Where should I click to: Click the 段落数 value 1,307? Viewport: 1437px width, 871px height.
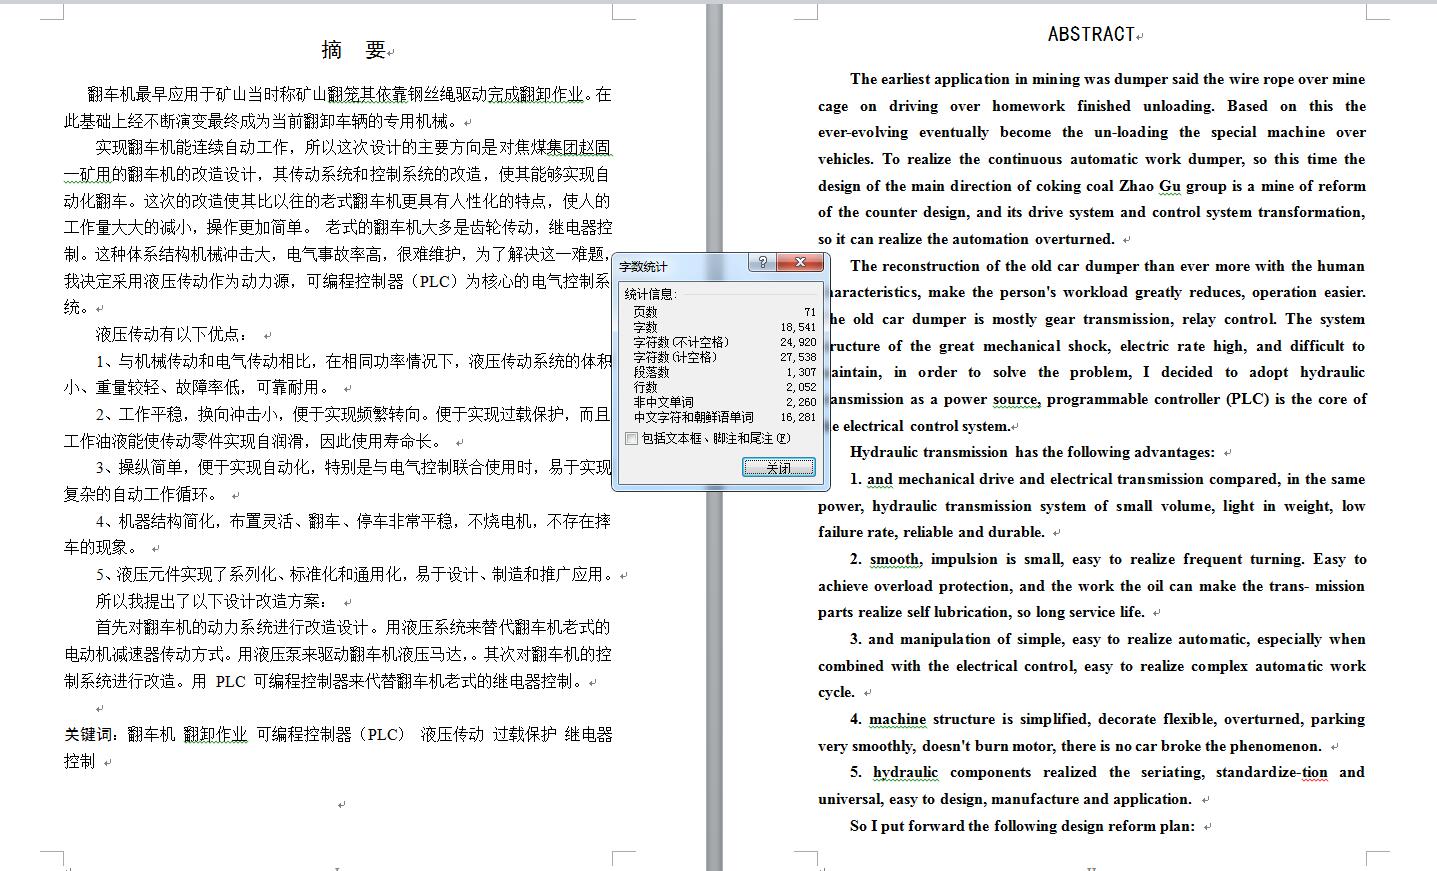(x=801, y=372)
